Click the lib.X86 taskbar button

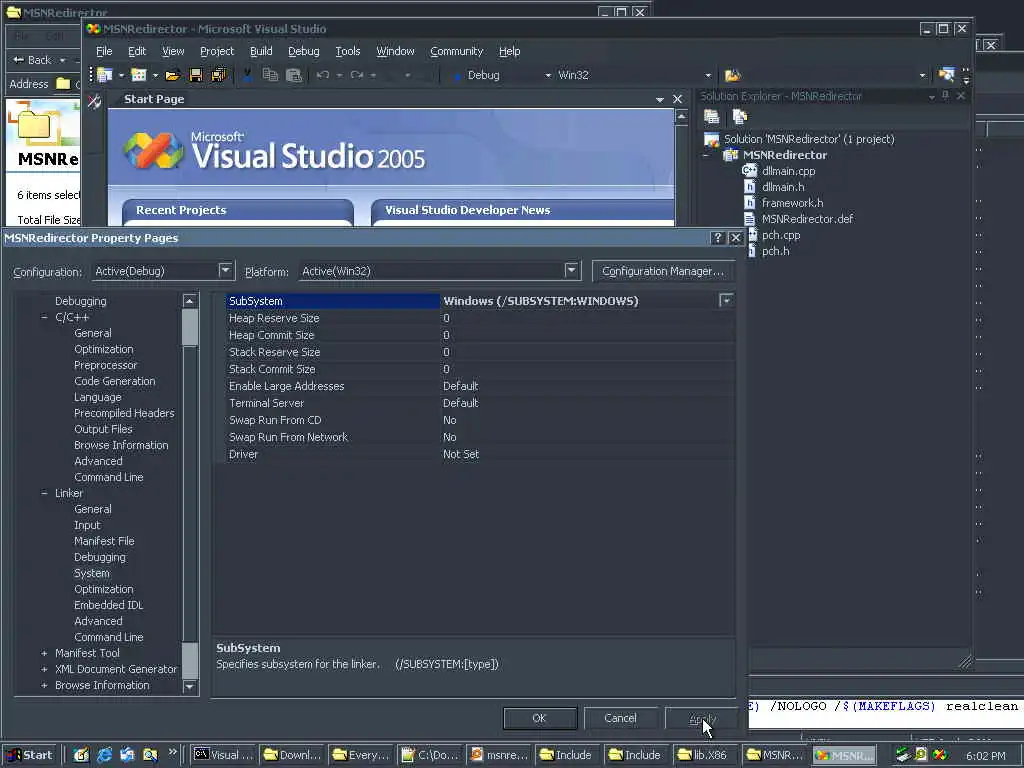pyautogui.click(x=704, y=755)
